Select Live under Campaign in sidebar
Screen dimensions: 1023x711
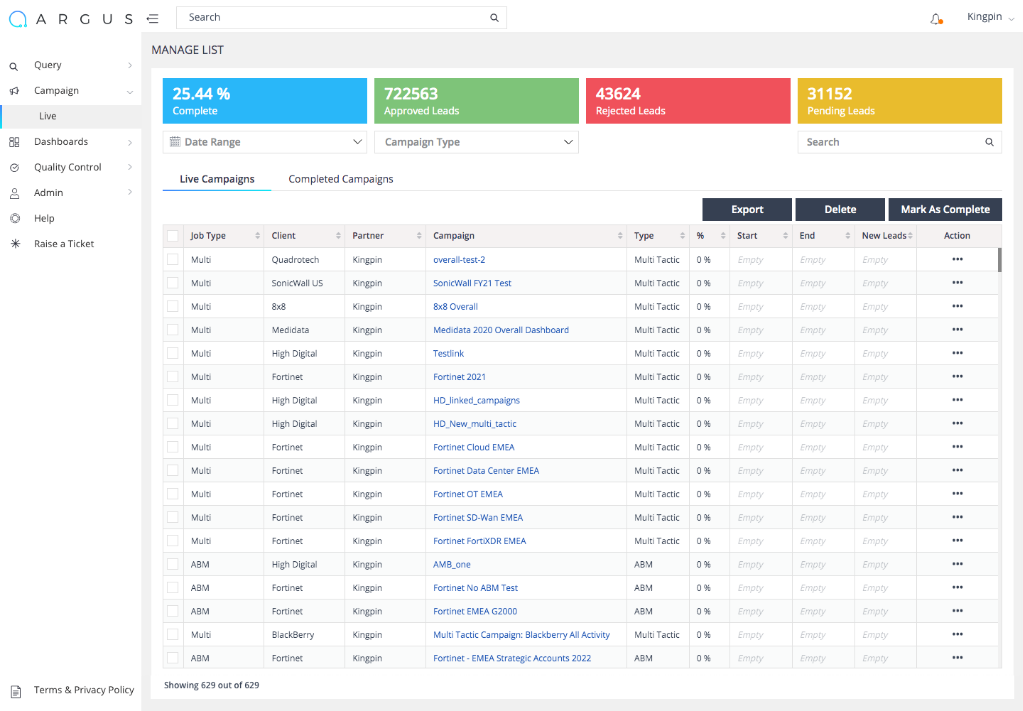tap(48, 116)
